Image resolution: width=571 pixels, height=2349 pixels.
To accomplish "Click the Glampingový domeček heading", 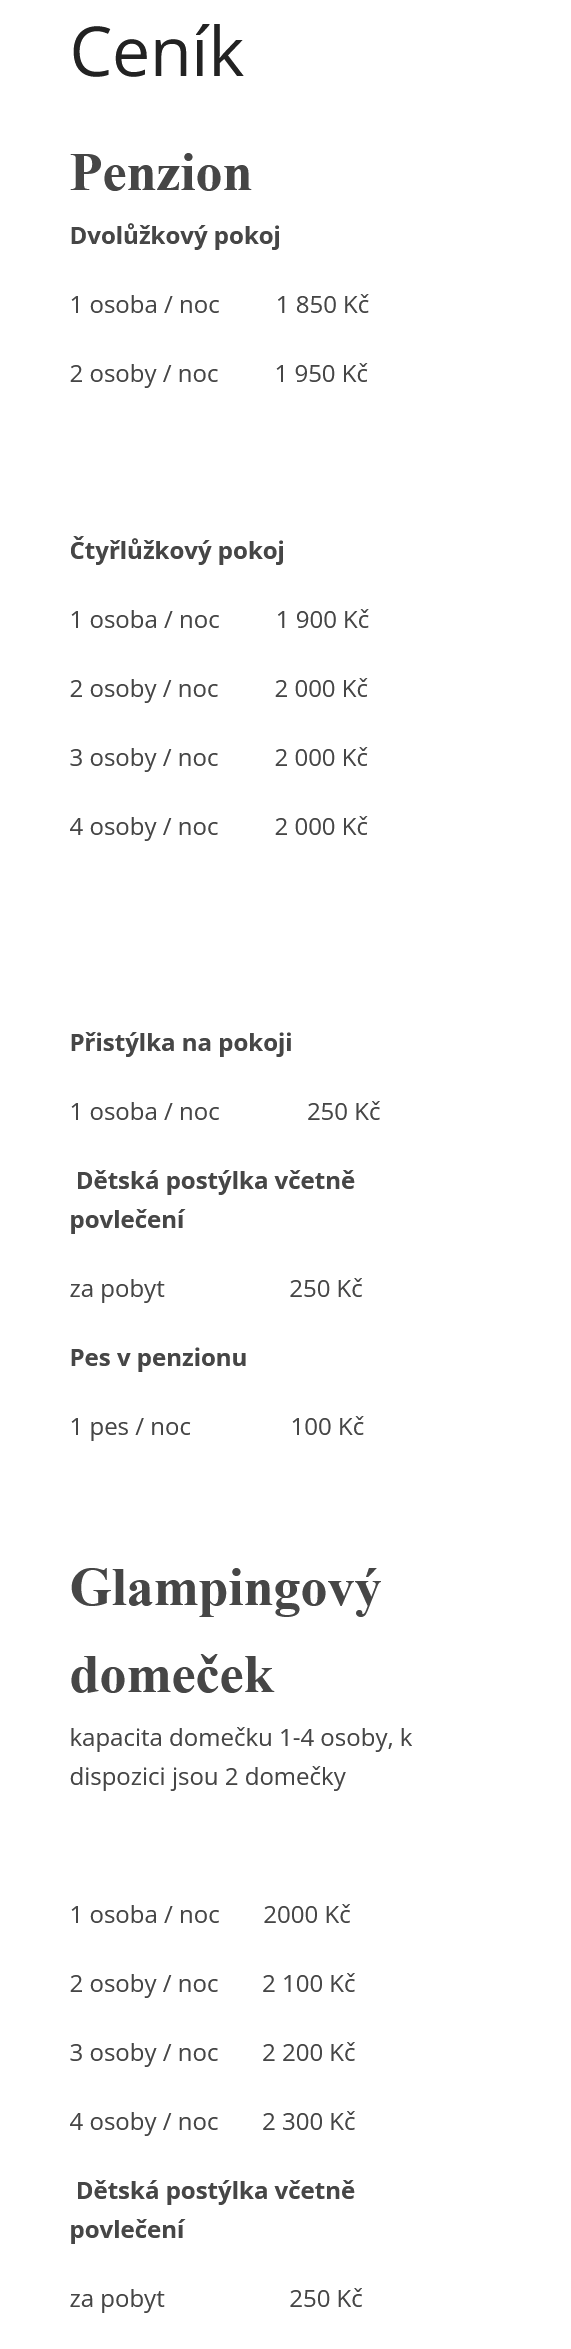I will [226, 1631].
